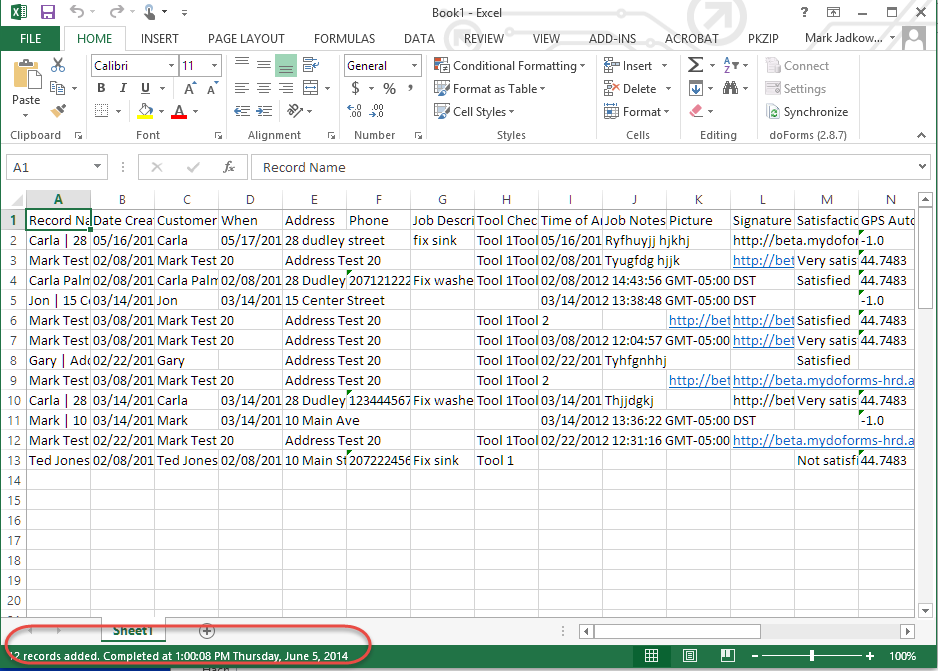Click the Paste clipboard icon
The image size is (938, 671).
(x=26, y=74)
